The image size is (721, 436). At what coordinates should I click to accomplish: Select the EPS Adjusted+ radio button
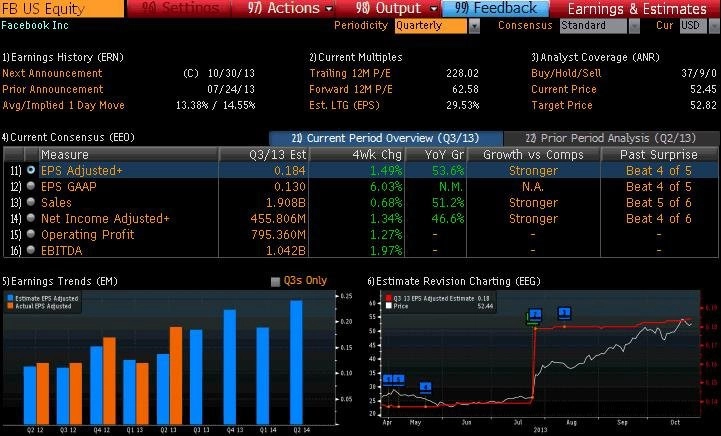pyautogui.click(x=30, y=171)
